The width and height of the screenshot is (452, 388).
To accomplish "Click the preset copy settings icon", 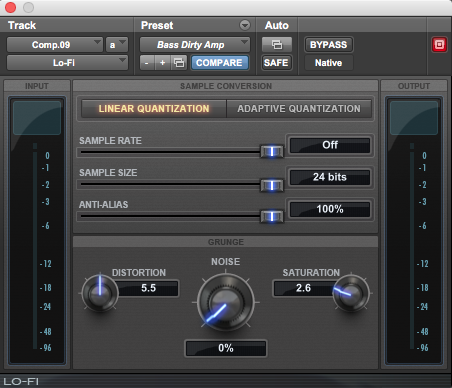I will click(179, 63).
